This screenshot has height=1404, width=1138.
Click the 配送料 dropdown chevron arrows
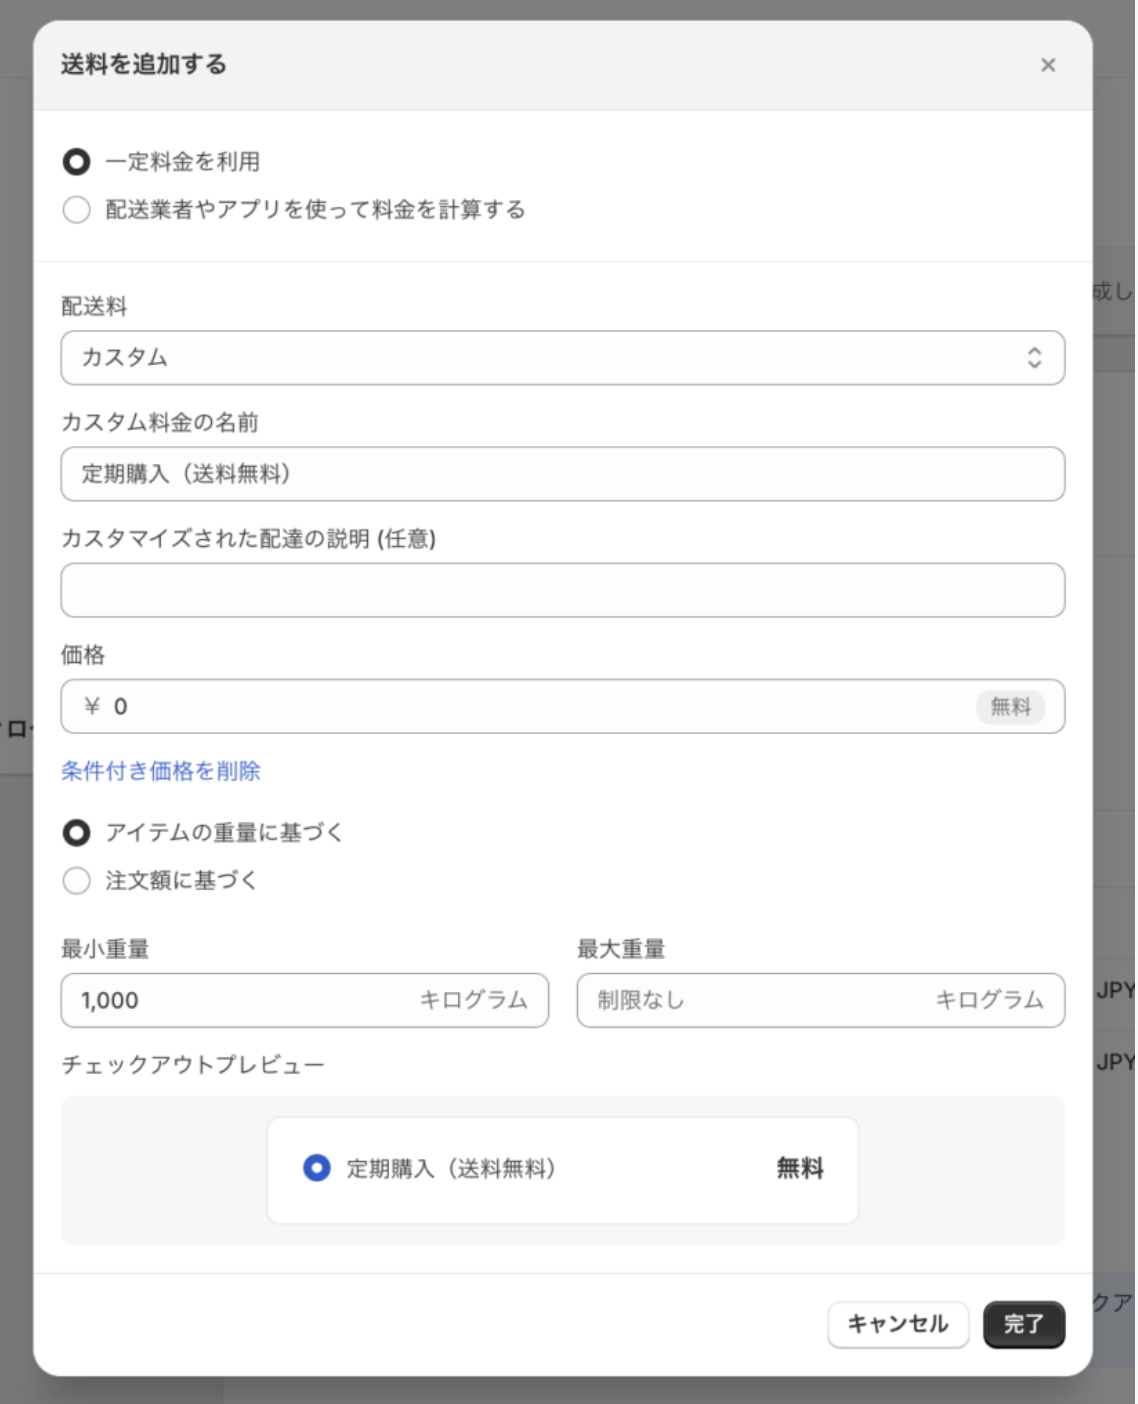[x=1034, y=358]
